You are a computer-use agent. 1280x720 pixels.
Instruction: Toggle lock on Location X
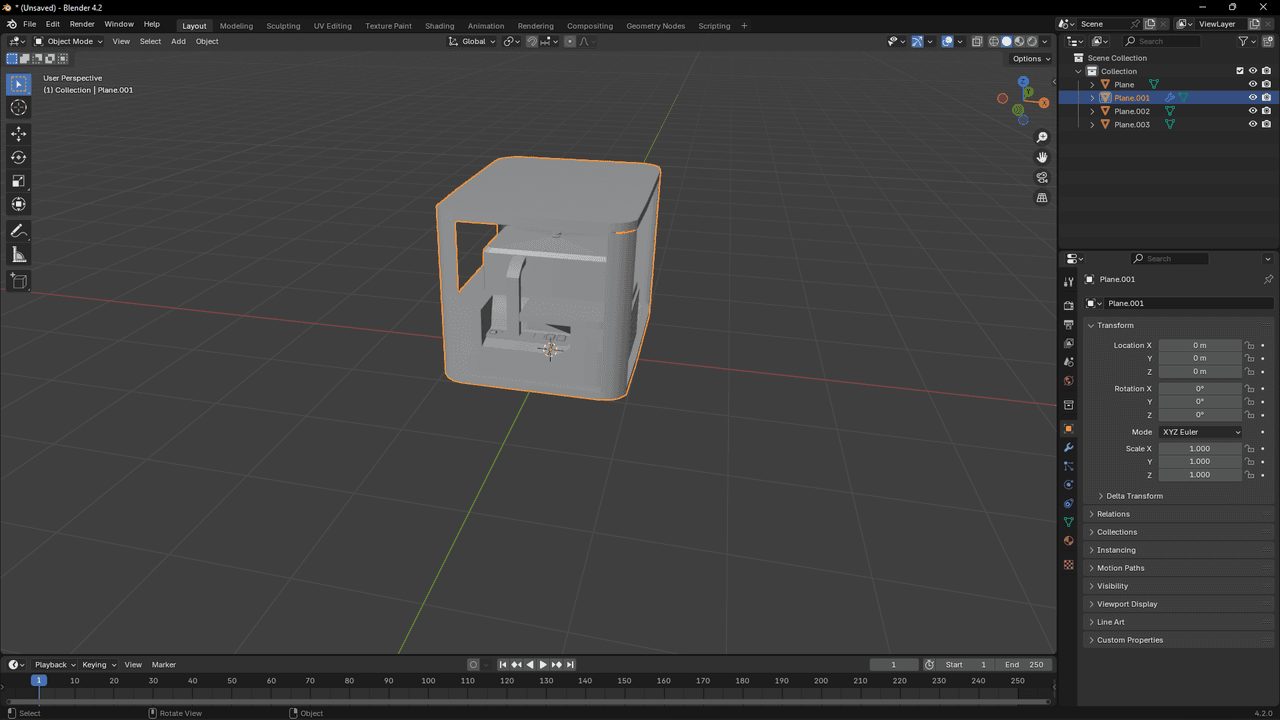[1249, 345]
